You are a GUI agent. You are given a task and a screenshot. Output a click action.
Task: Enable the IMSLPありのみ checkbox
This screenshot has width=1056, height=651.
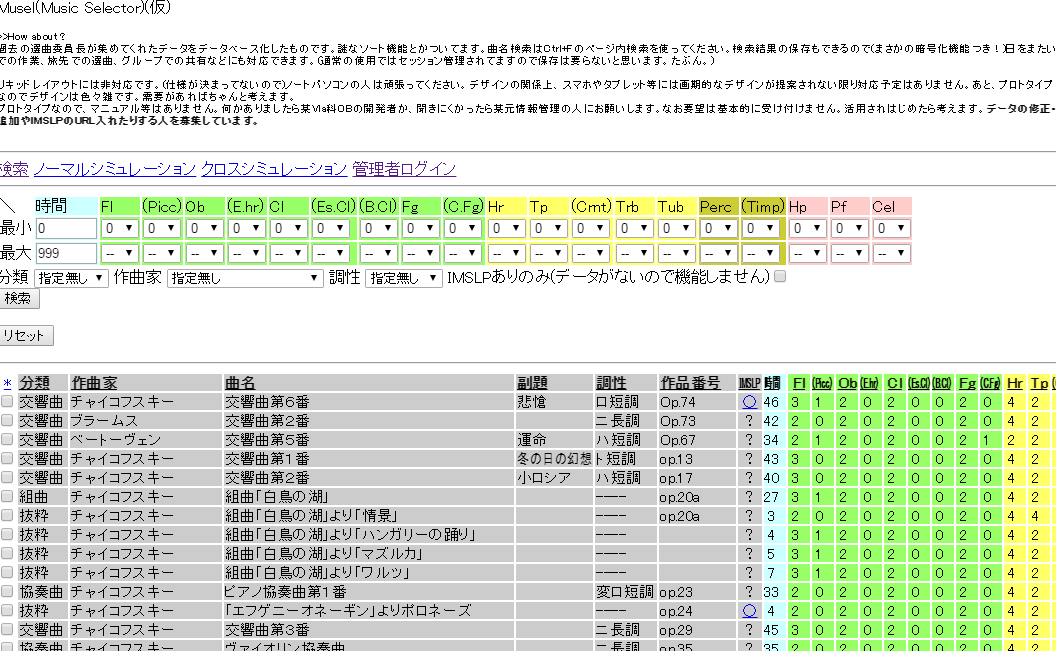(780, 276)
